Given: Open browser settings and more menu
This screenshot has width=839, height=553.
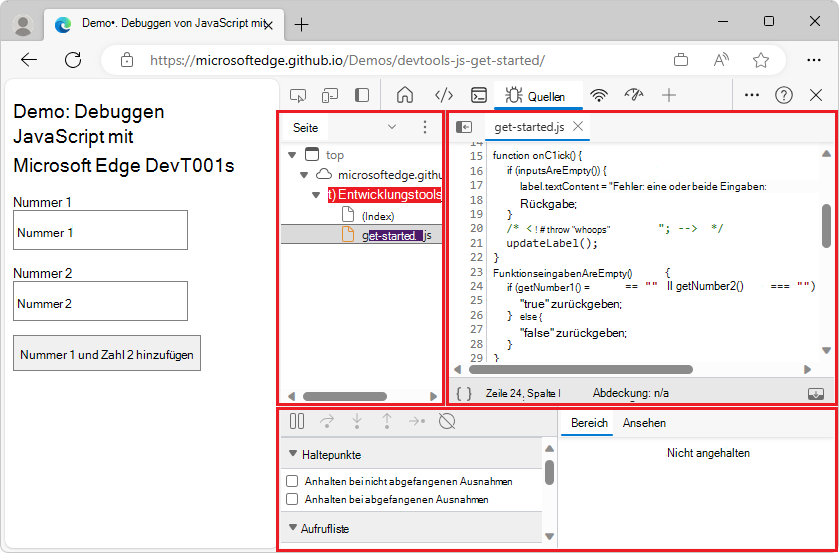Looking at the screenshot, I should click(x=814, y=60).
